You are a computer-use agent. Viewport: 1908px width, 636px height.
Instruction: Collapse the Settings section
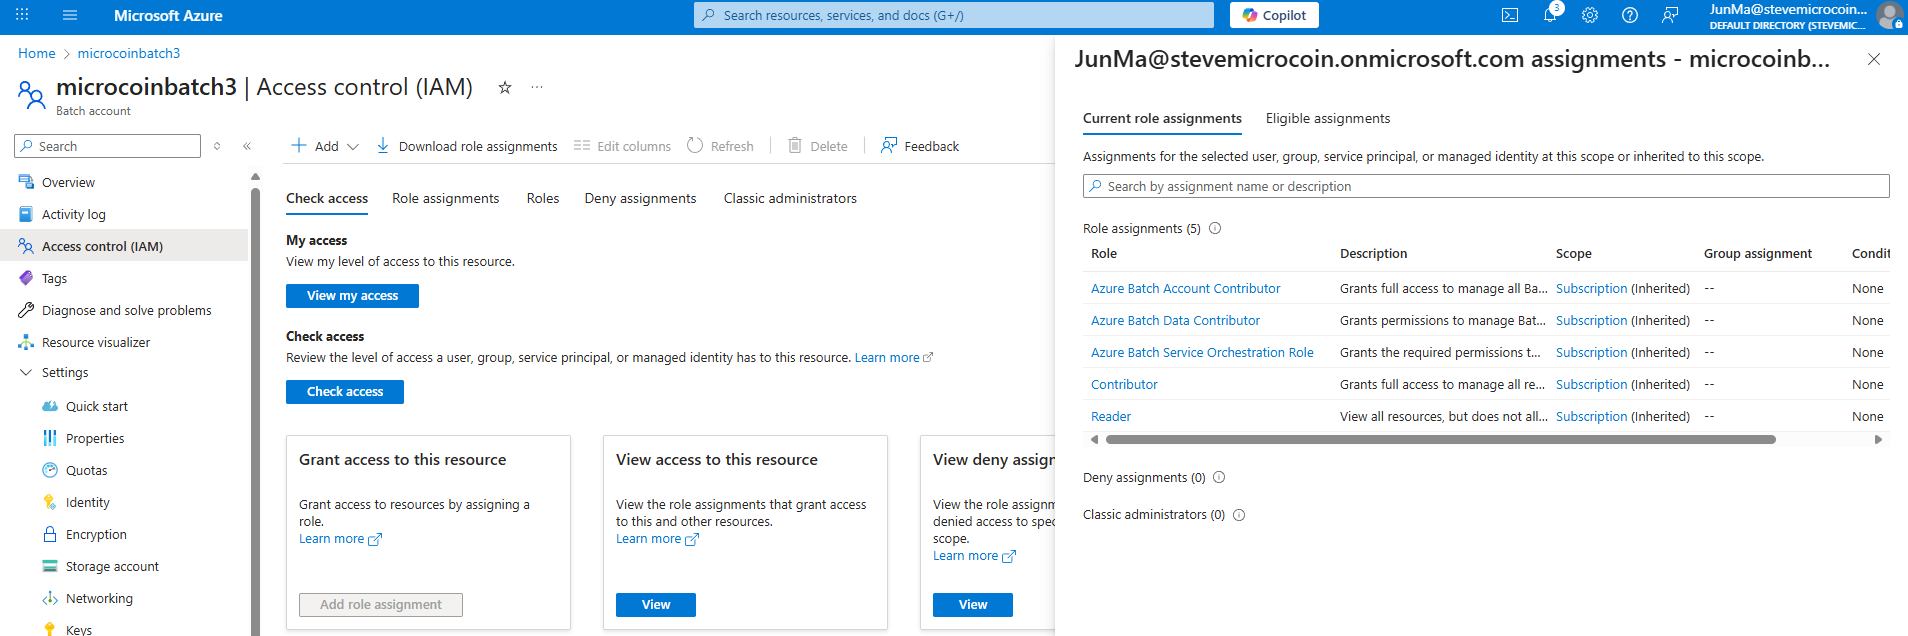(26, 372)
